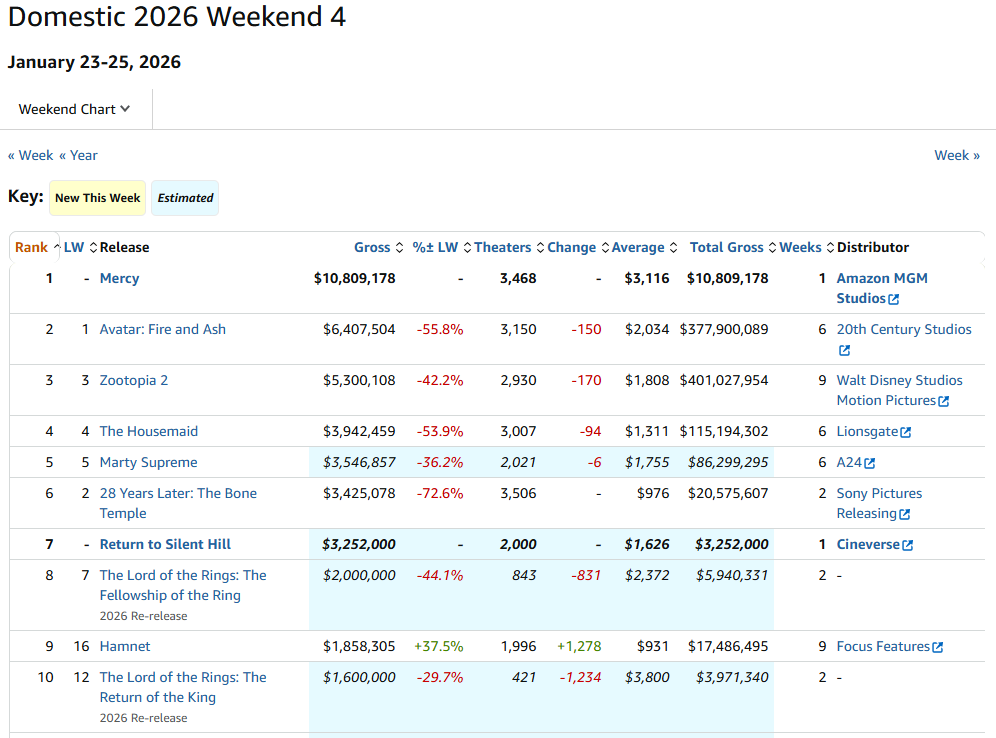Sort by the Rank column header

tap(31, 247)
